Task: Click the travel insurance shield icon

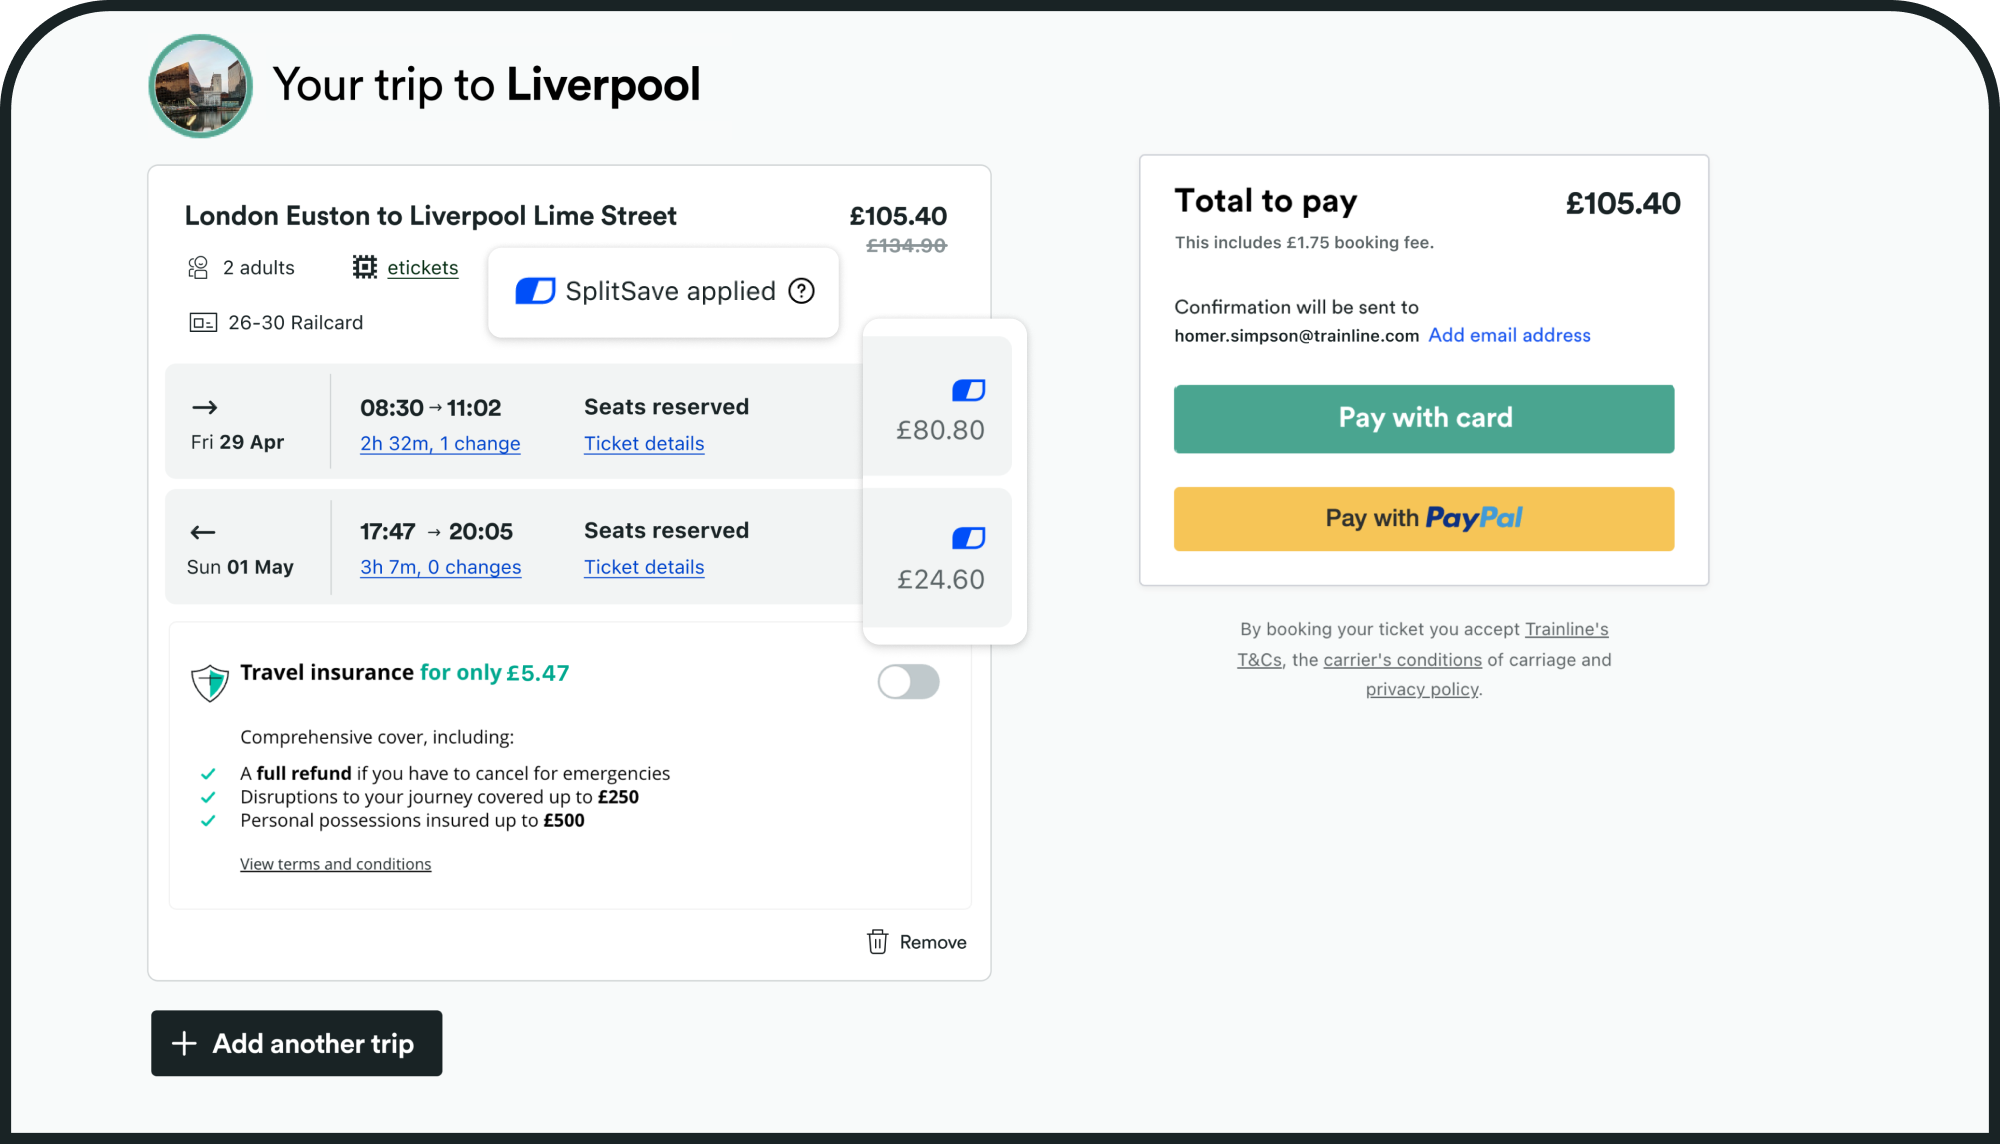Action: coord(210,683)
